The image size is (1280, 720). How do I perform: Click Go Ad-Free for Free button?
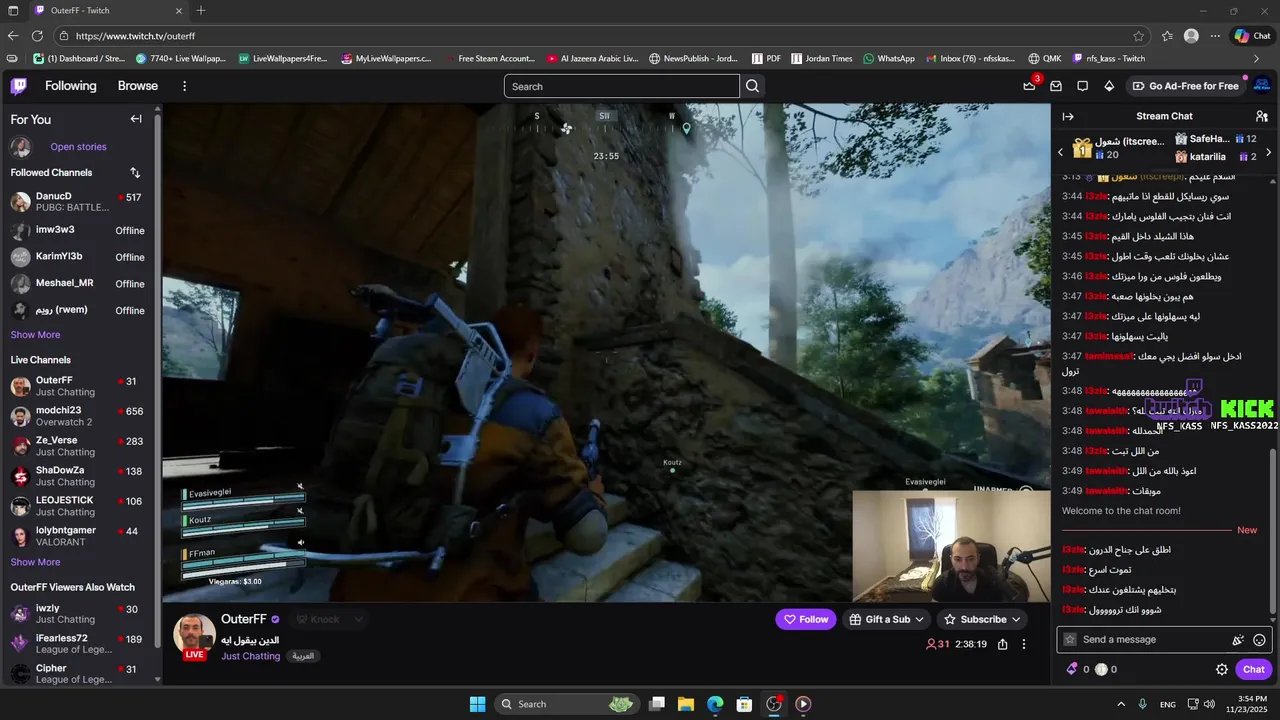[1185, 86]
